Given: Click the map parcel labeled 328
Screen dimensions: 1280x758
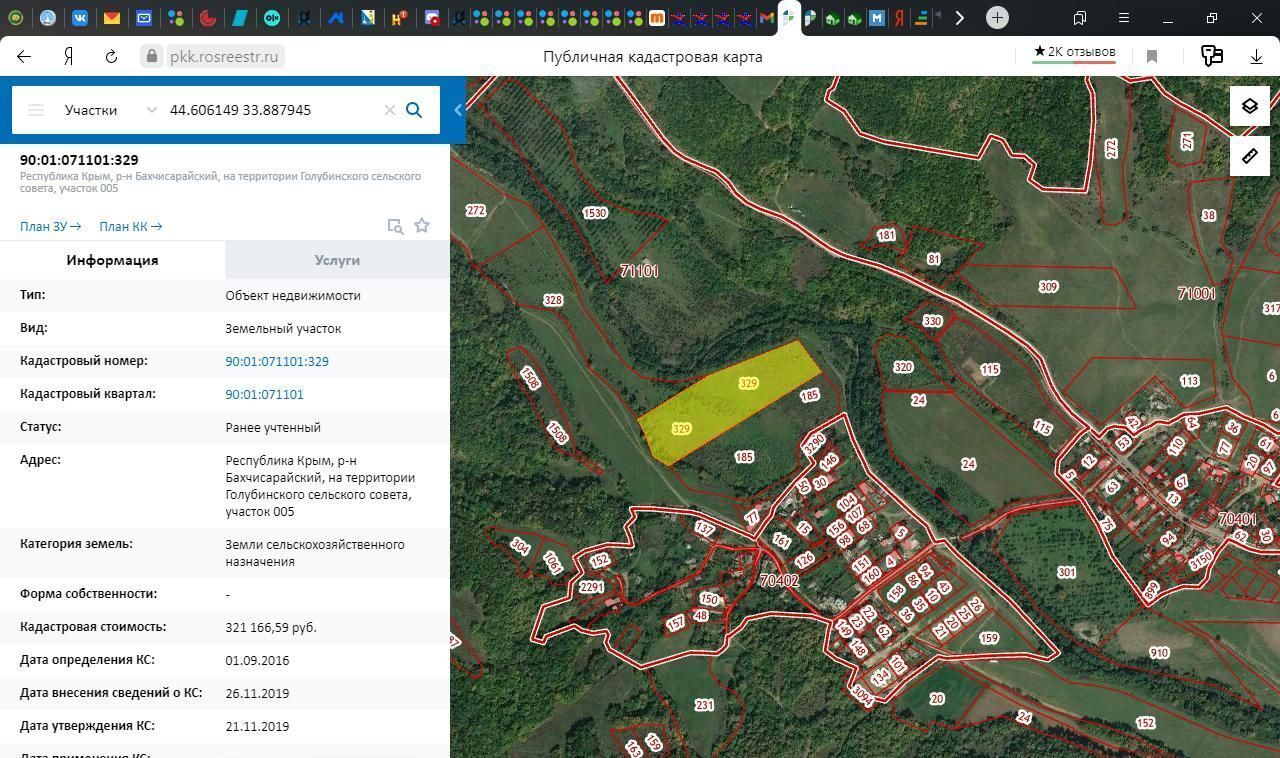Looking at the screenshot, I should point(553,300).
